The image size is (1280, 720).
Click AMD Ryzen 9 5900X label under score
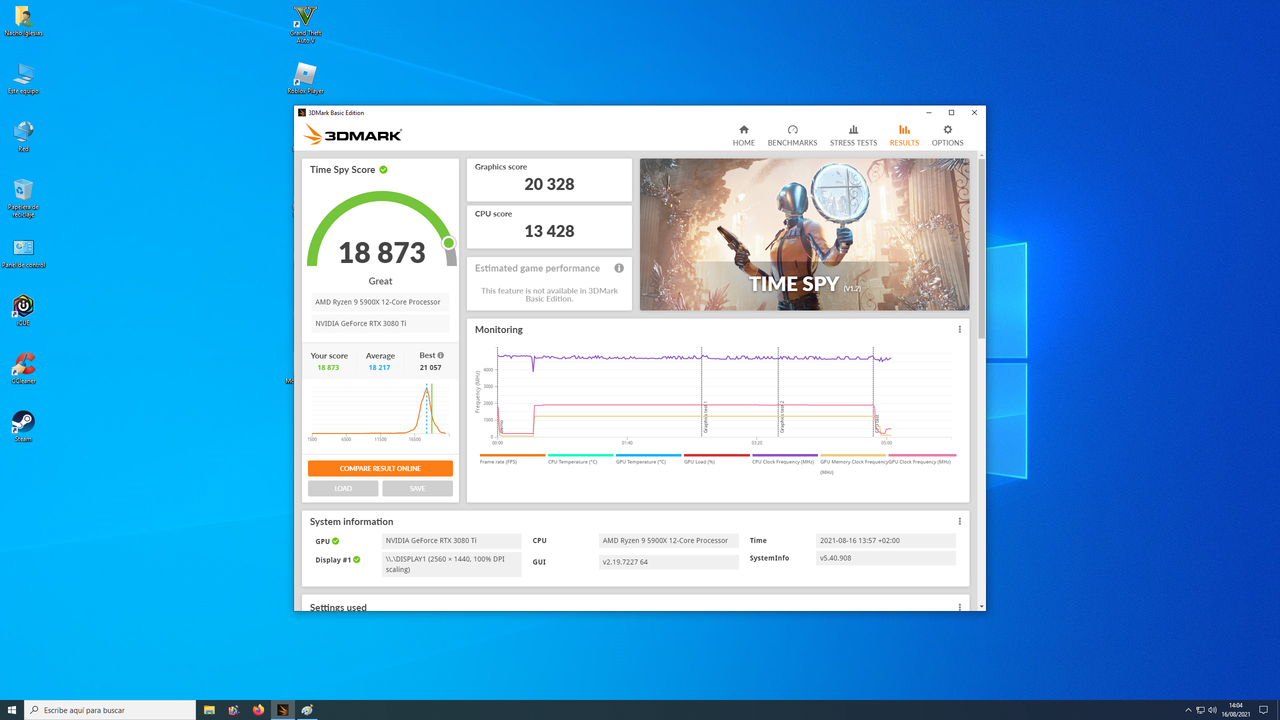(379, 302)
